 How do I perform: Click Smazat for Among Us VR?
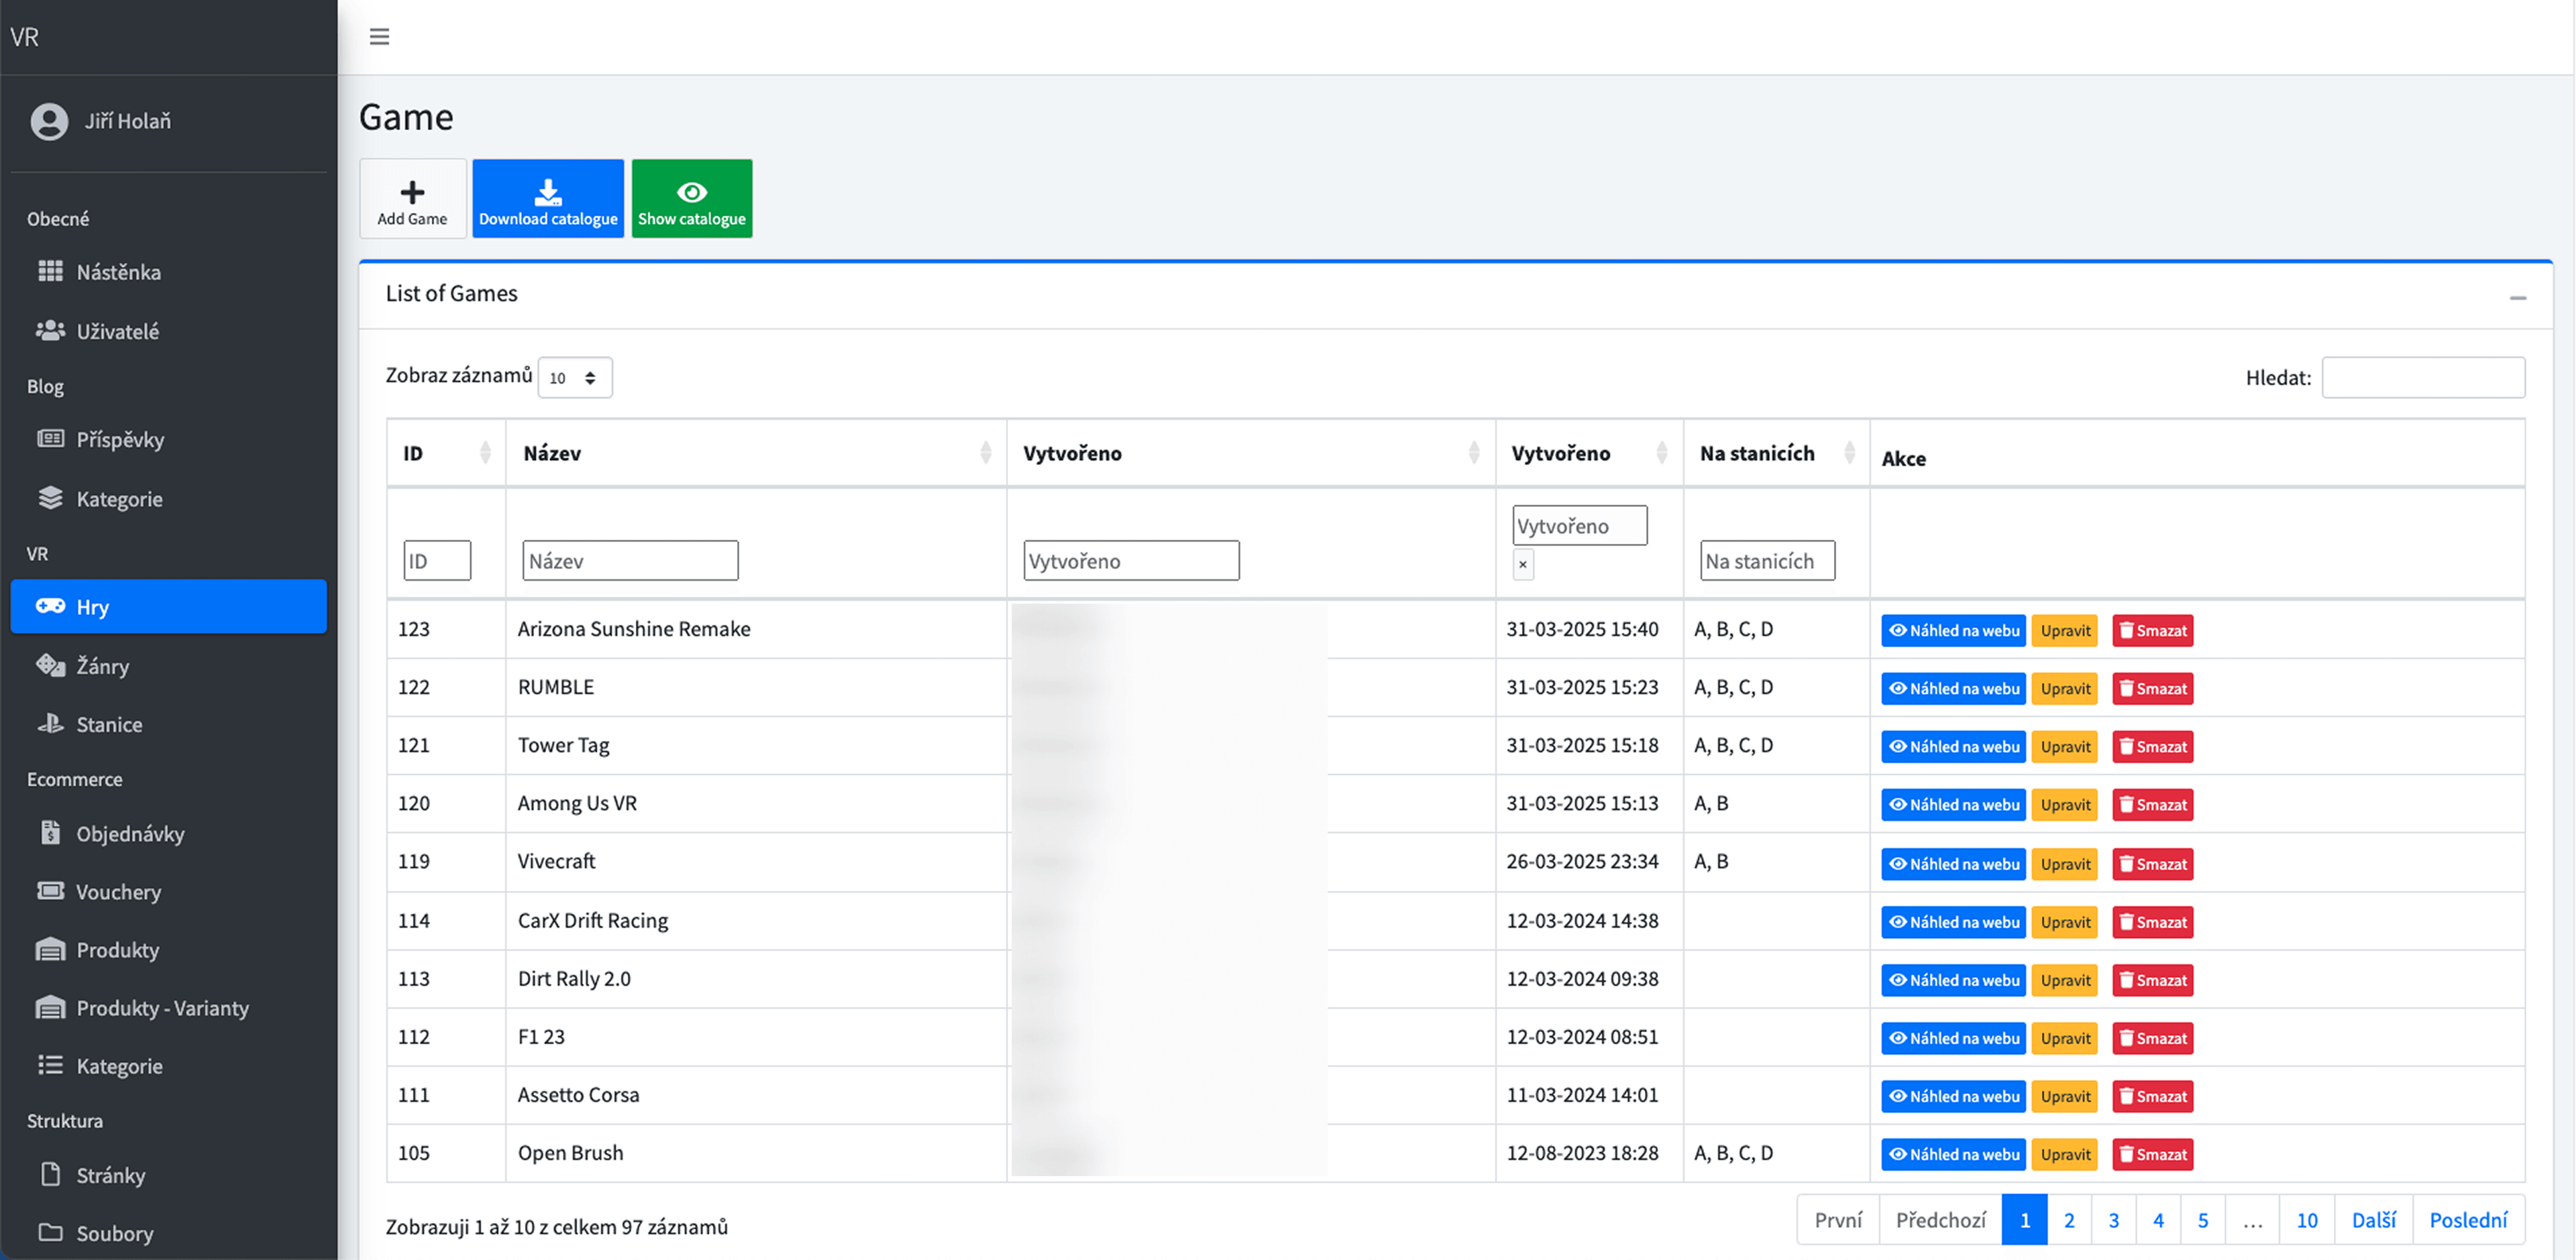pos(2152,804)
